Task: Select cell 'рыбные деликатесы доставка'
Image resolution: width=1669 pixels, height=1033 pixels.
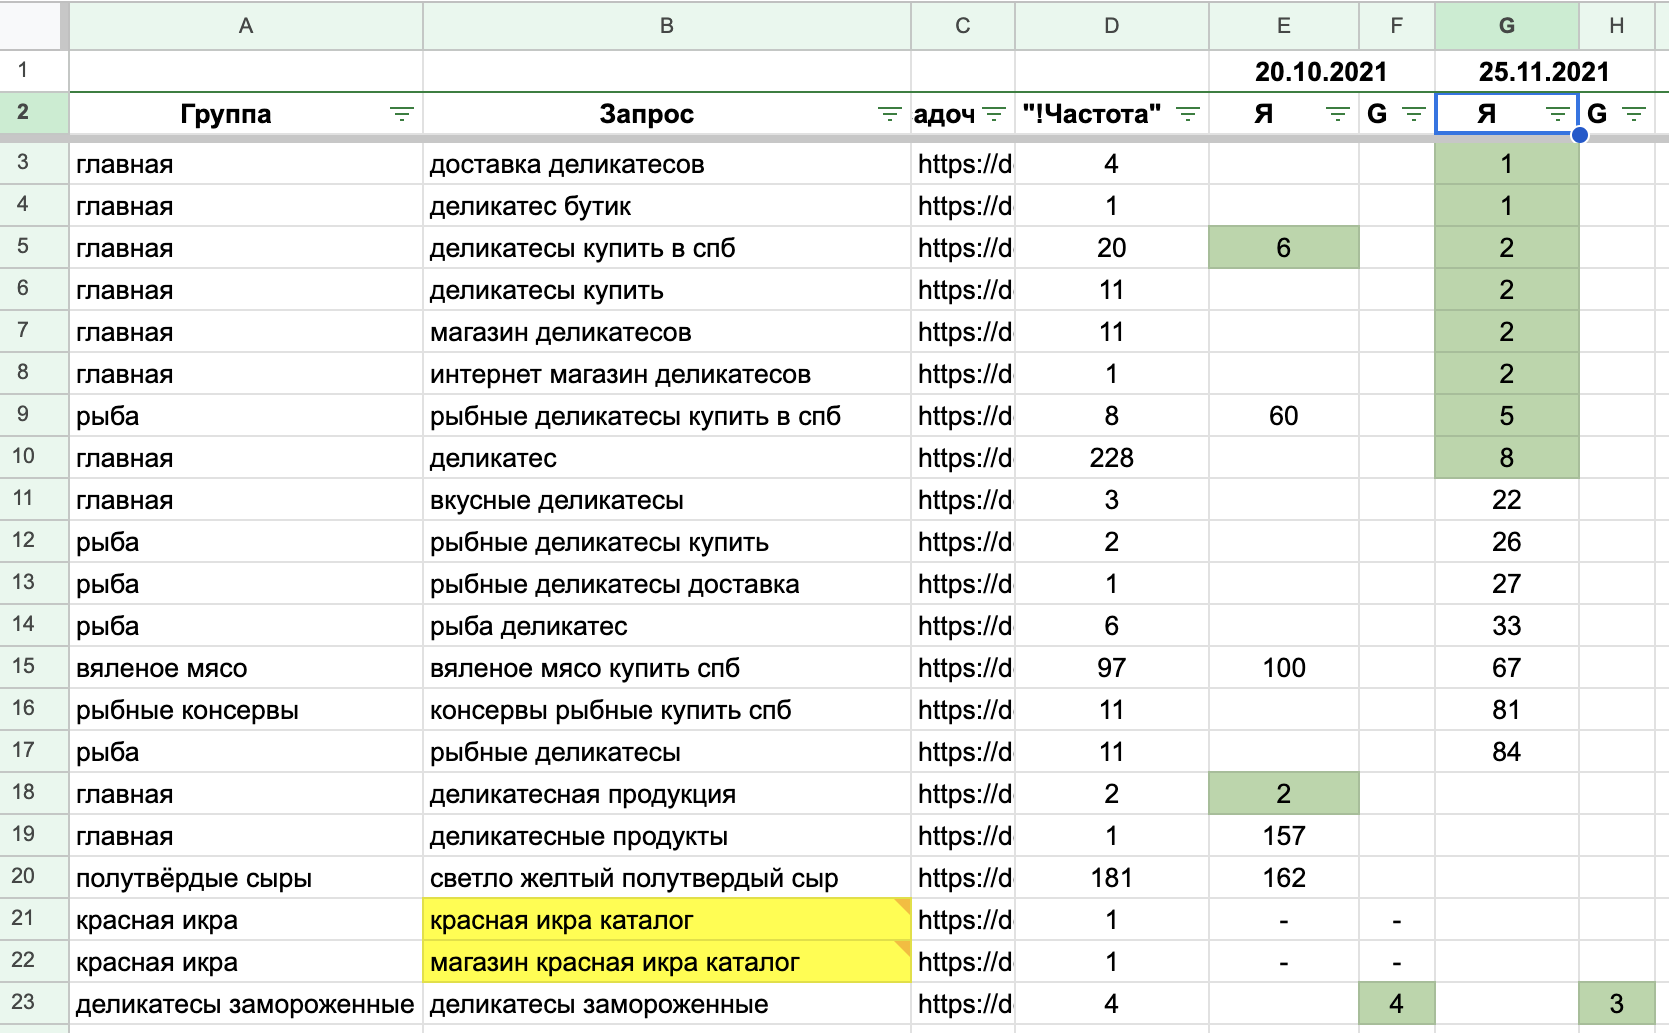Action: click(x=667, y=584)
